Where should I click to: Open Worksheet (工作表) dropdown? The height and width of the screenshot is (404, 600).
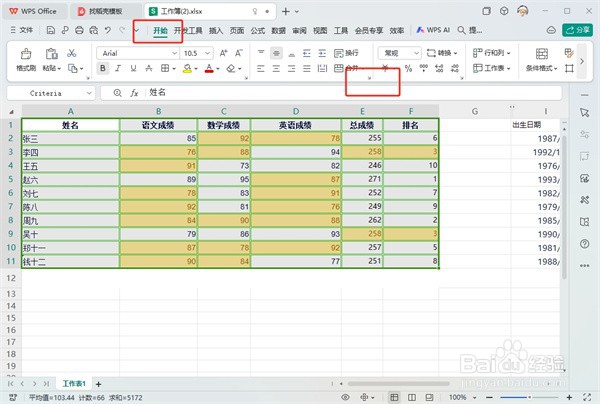(x=491, y=68)
